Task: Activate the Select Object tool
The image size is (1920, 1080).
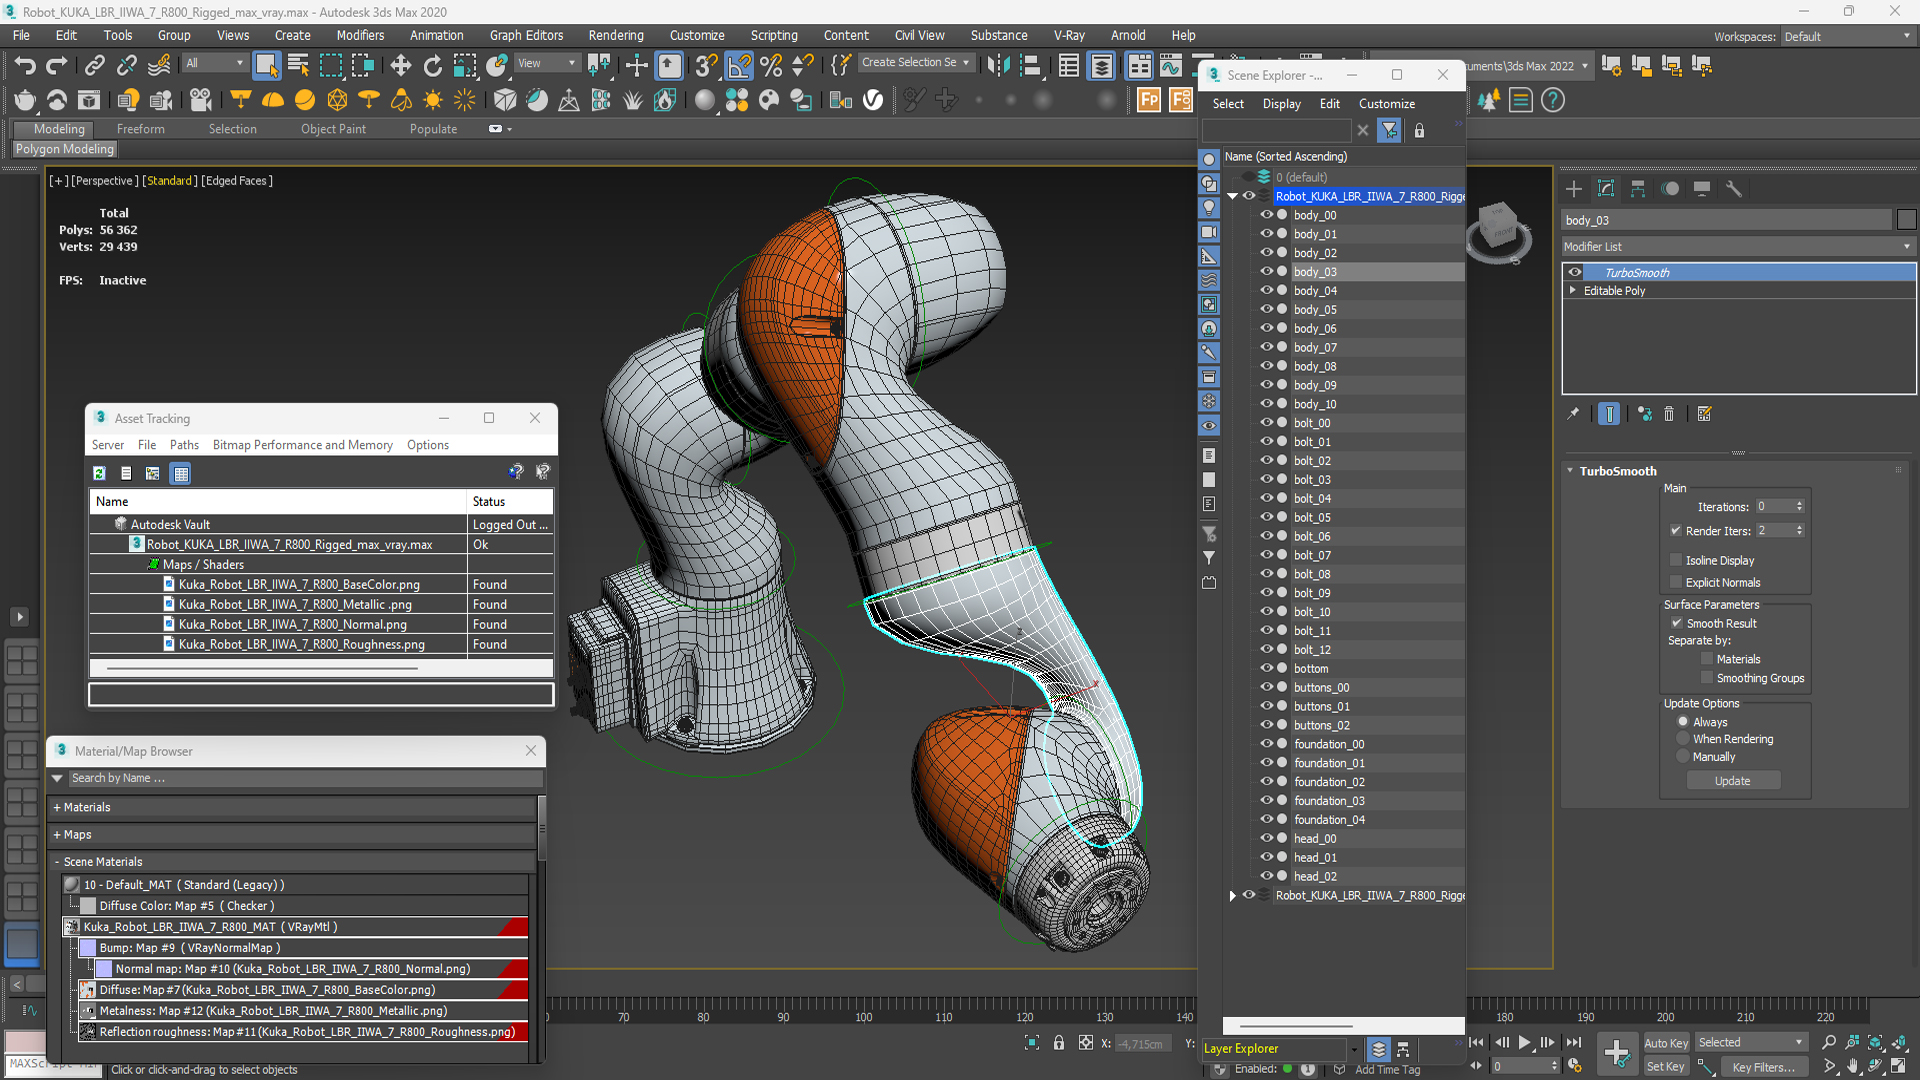Action: (266, 66)
